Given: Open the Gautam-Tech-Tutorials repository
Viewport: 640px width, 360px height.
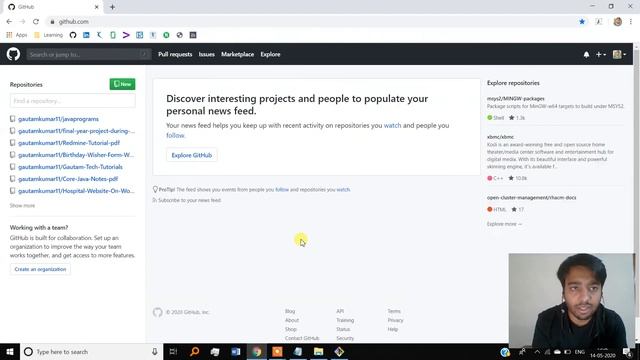Looking at the screenshot, I should (x=70, y=167).
